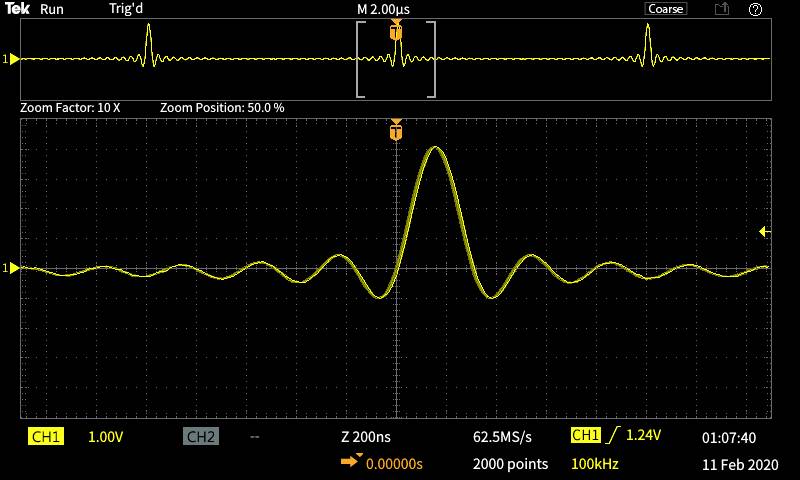Click the left zoom bracket in overview
The image size is (800, 480).
click(361, 60)
